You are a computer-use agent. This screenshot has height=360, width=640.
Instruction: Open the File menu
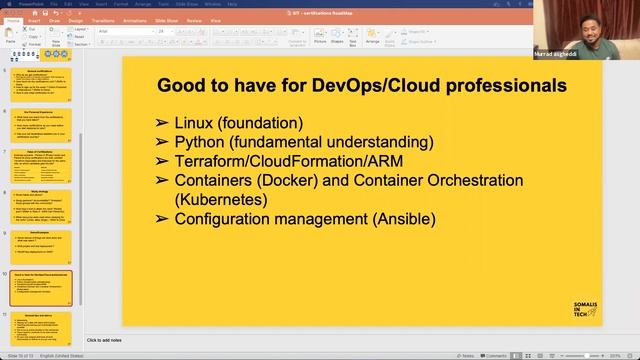pos(53,4)
